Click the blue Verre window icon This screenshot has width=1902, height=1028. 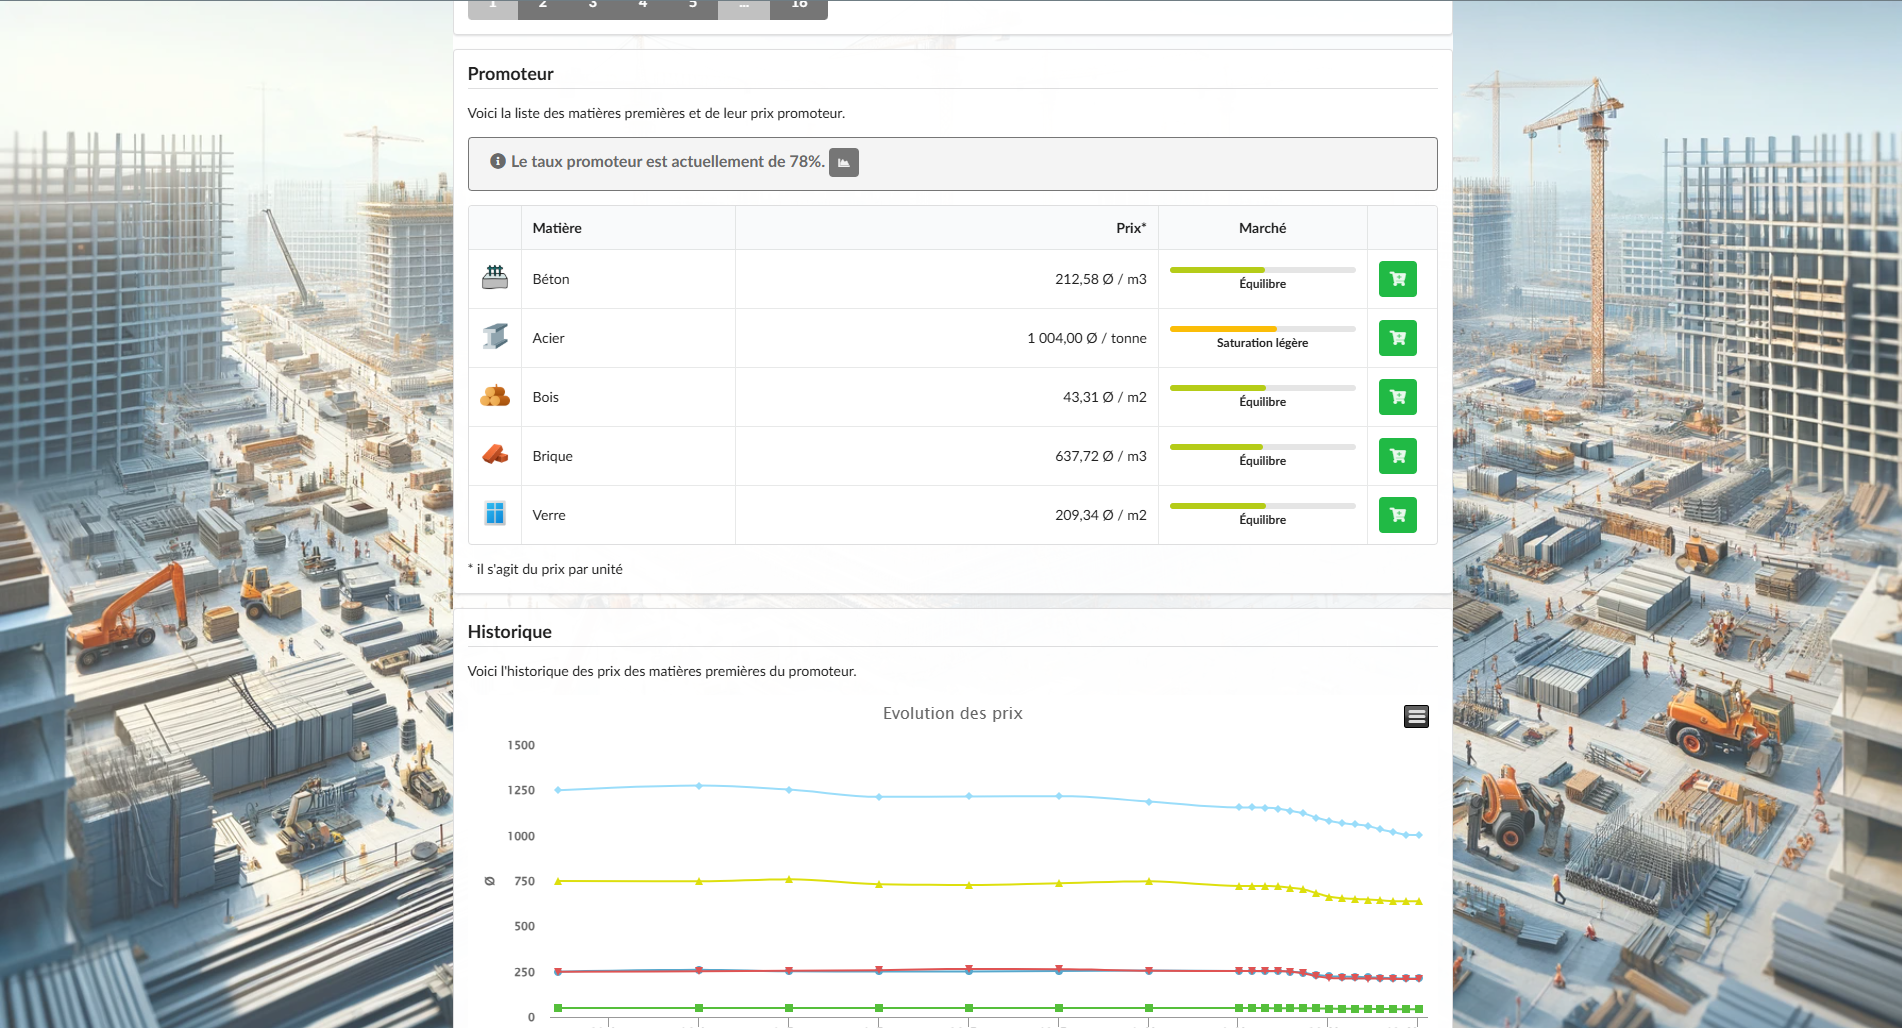(x=495, y=514)
